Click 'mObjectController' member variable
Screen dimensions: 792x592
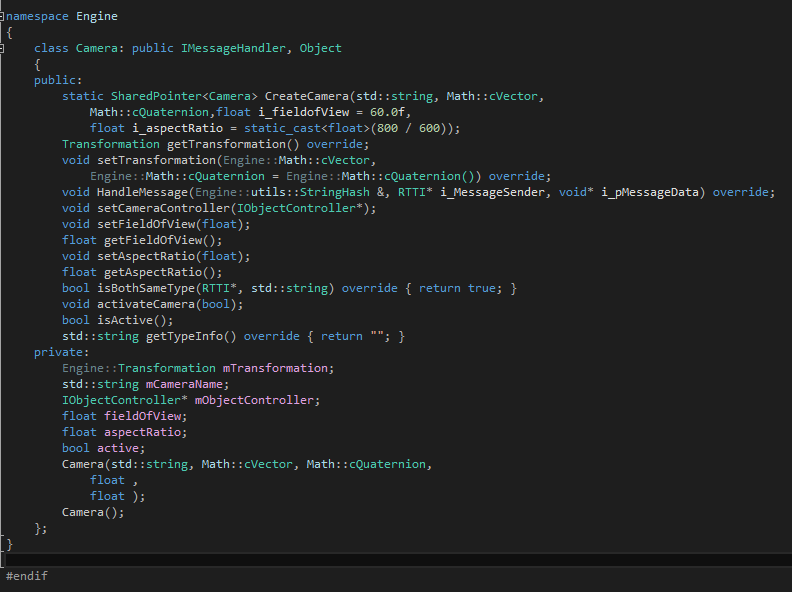255,400
